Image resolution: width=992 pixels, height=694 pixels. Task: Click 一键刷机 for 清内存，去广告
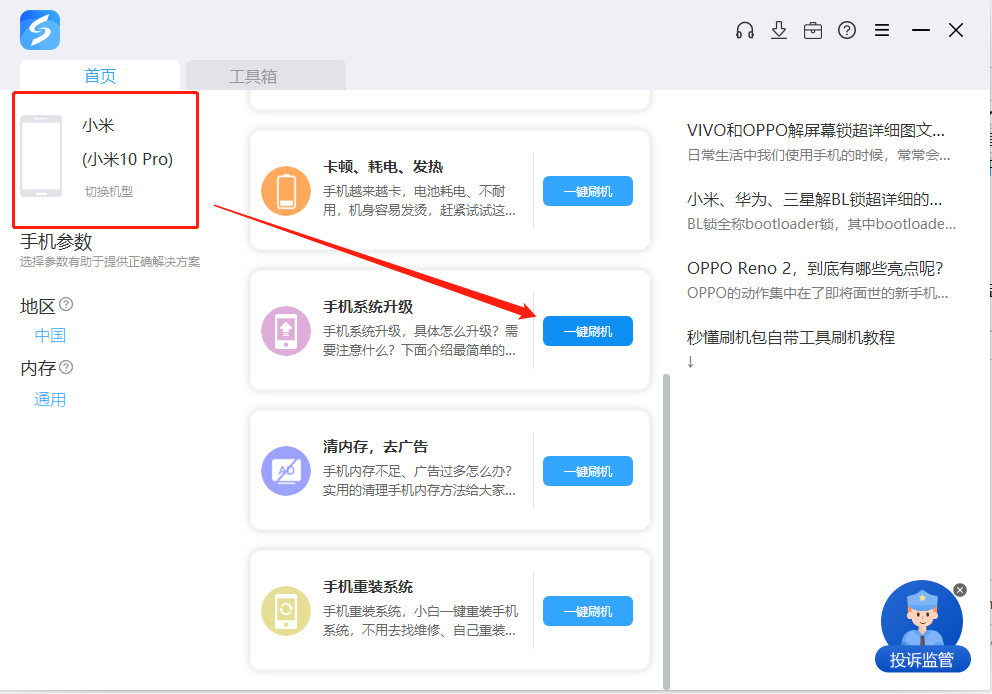click(588, 471)
